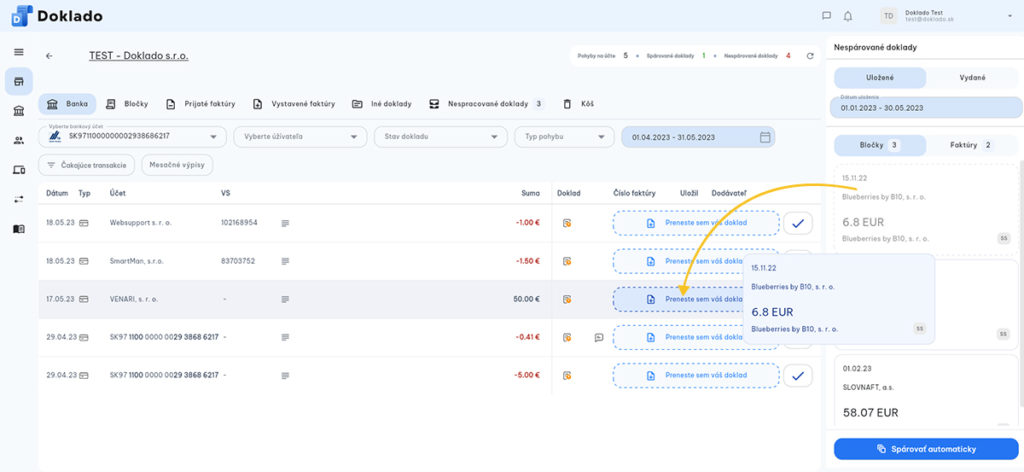Expand the Doklado Test user menu arrow

pyautogui.click(x=1010, y=16)
